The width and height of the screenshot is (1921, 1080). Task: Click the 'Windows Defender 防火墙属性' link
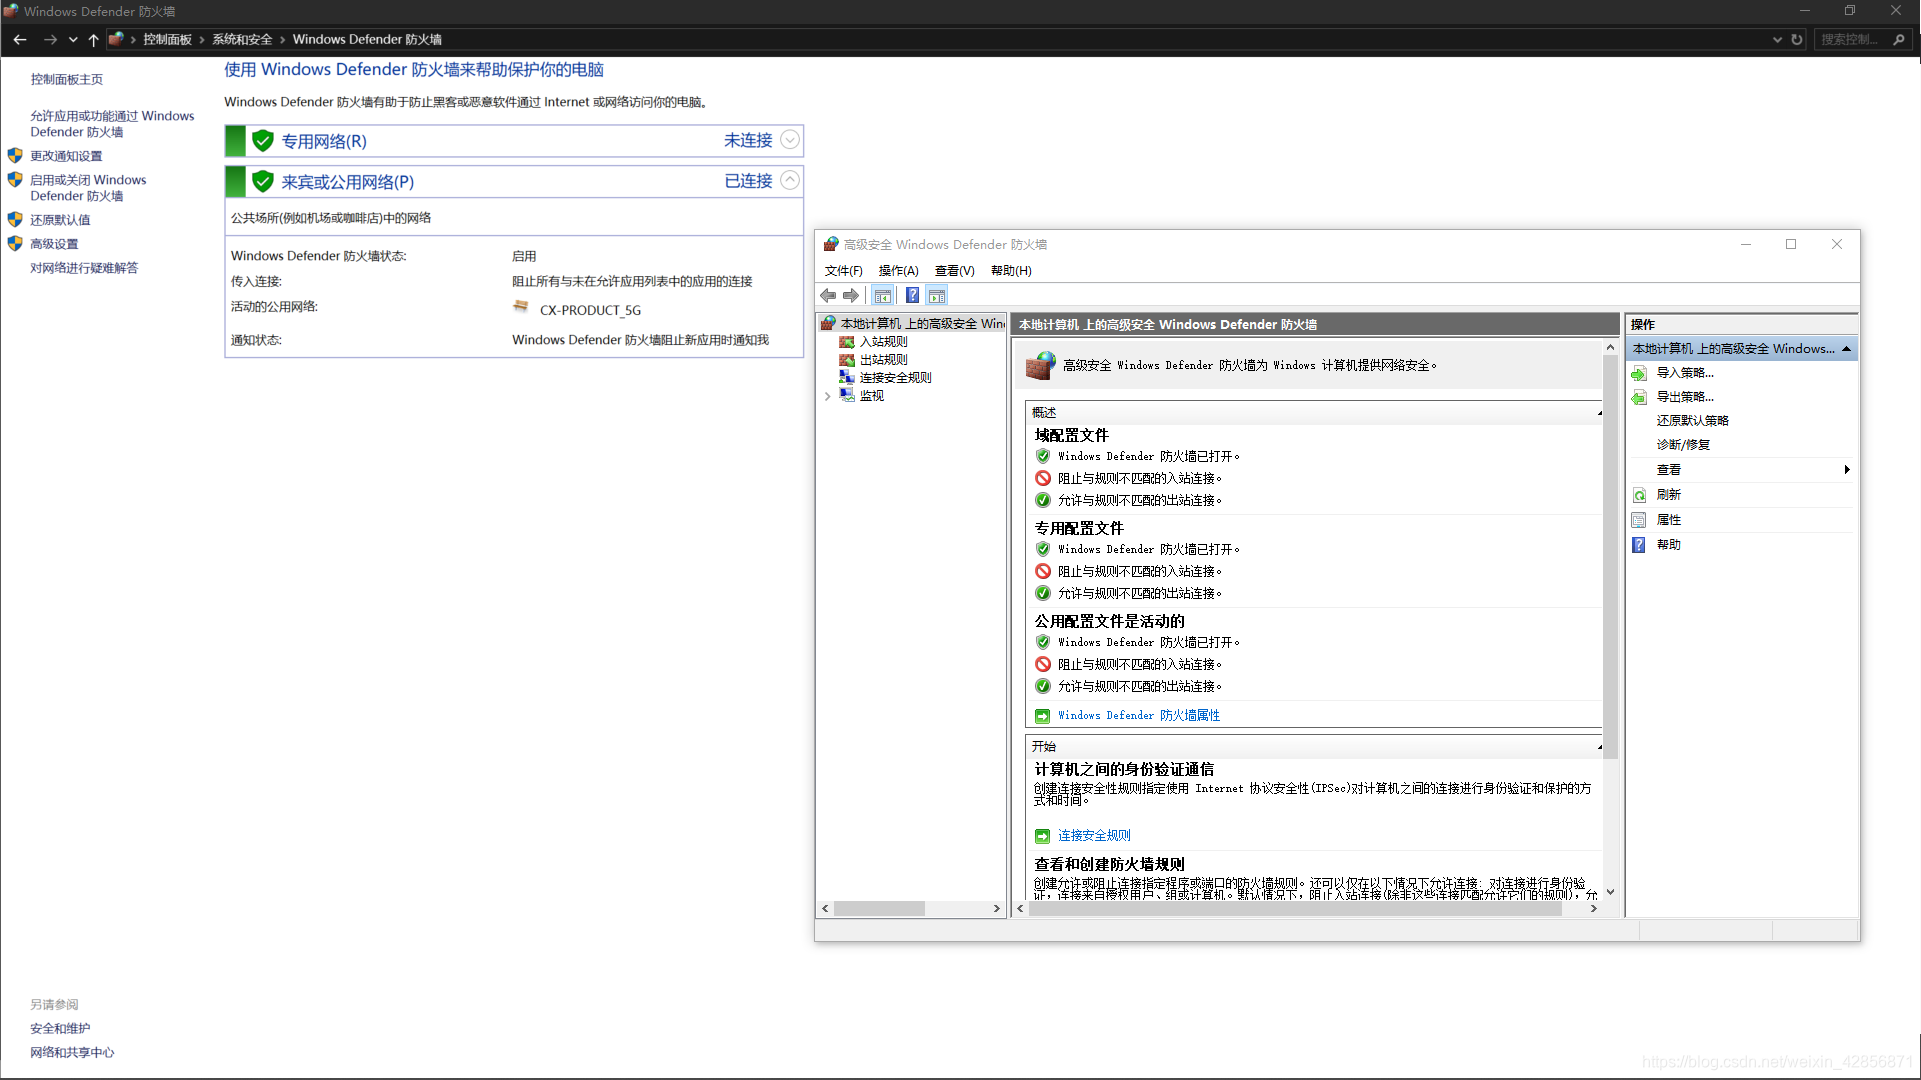pyautogui.click(x=1138, y=715)
